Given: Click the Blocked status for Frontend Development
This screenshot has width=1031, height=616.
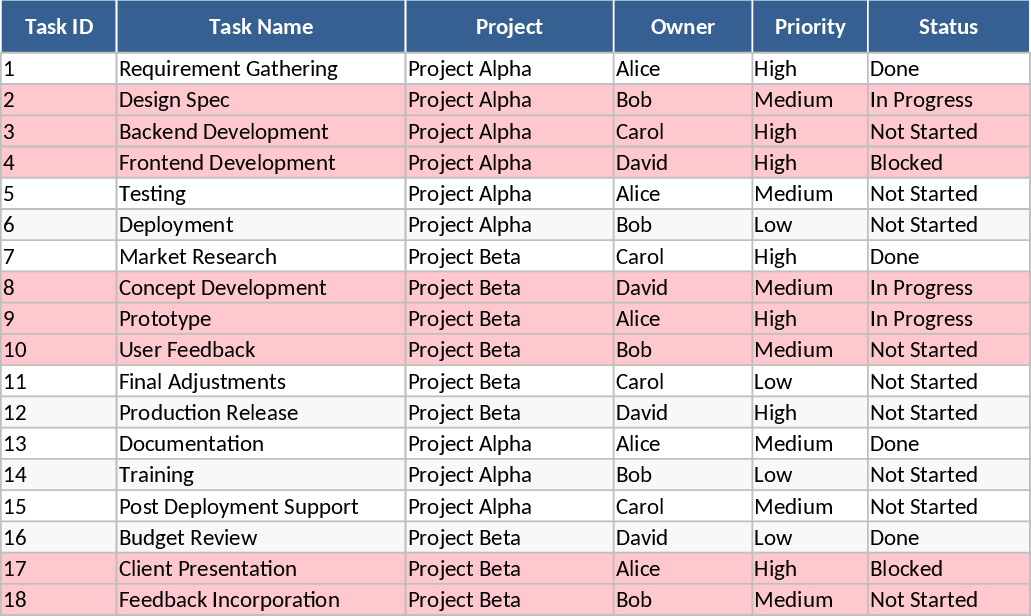Looking at the screenshot, I should click(x=906, y=163).
